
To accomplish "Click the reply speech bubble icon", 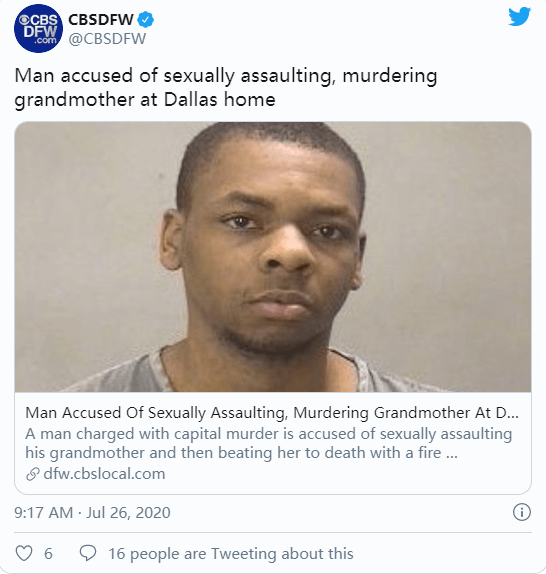I will 88,553.
